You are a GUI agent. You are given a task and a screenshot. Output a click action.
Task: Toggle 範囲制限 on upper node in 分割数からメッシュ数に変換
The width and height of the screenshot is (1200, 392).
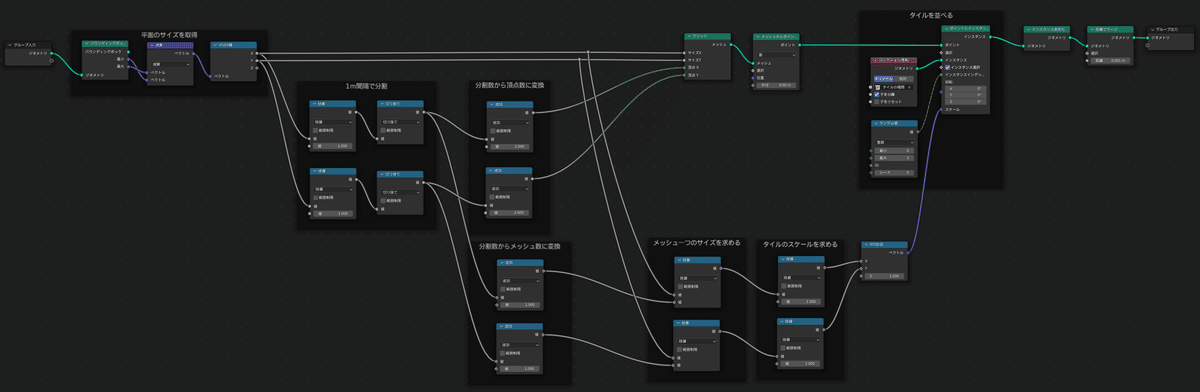(503, 289)
